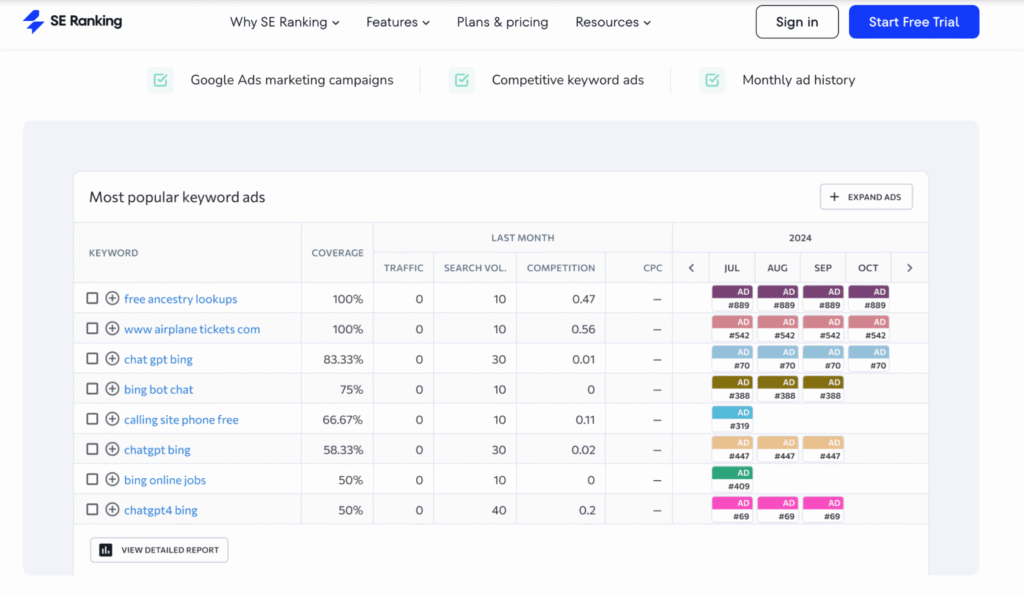Select checkbox for www airplane tickets com
The width and height of the screenshot is (1024, 595).
coord(92,328)
